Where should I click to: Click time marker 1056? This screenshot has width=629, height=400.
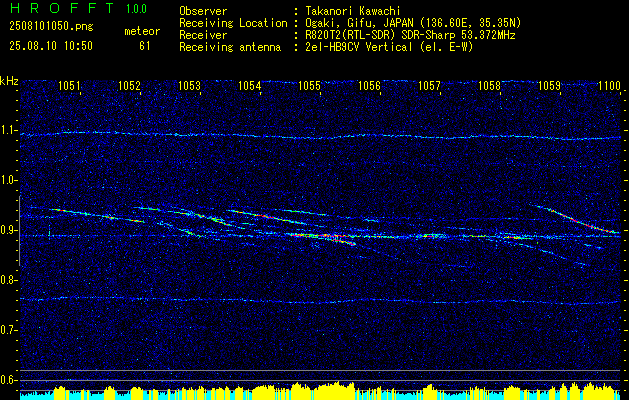pos(369,86)
